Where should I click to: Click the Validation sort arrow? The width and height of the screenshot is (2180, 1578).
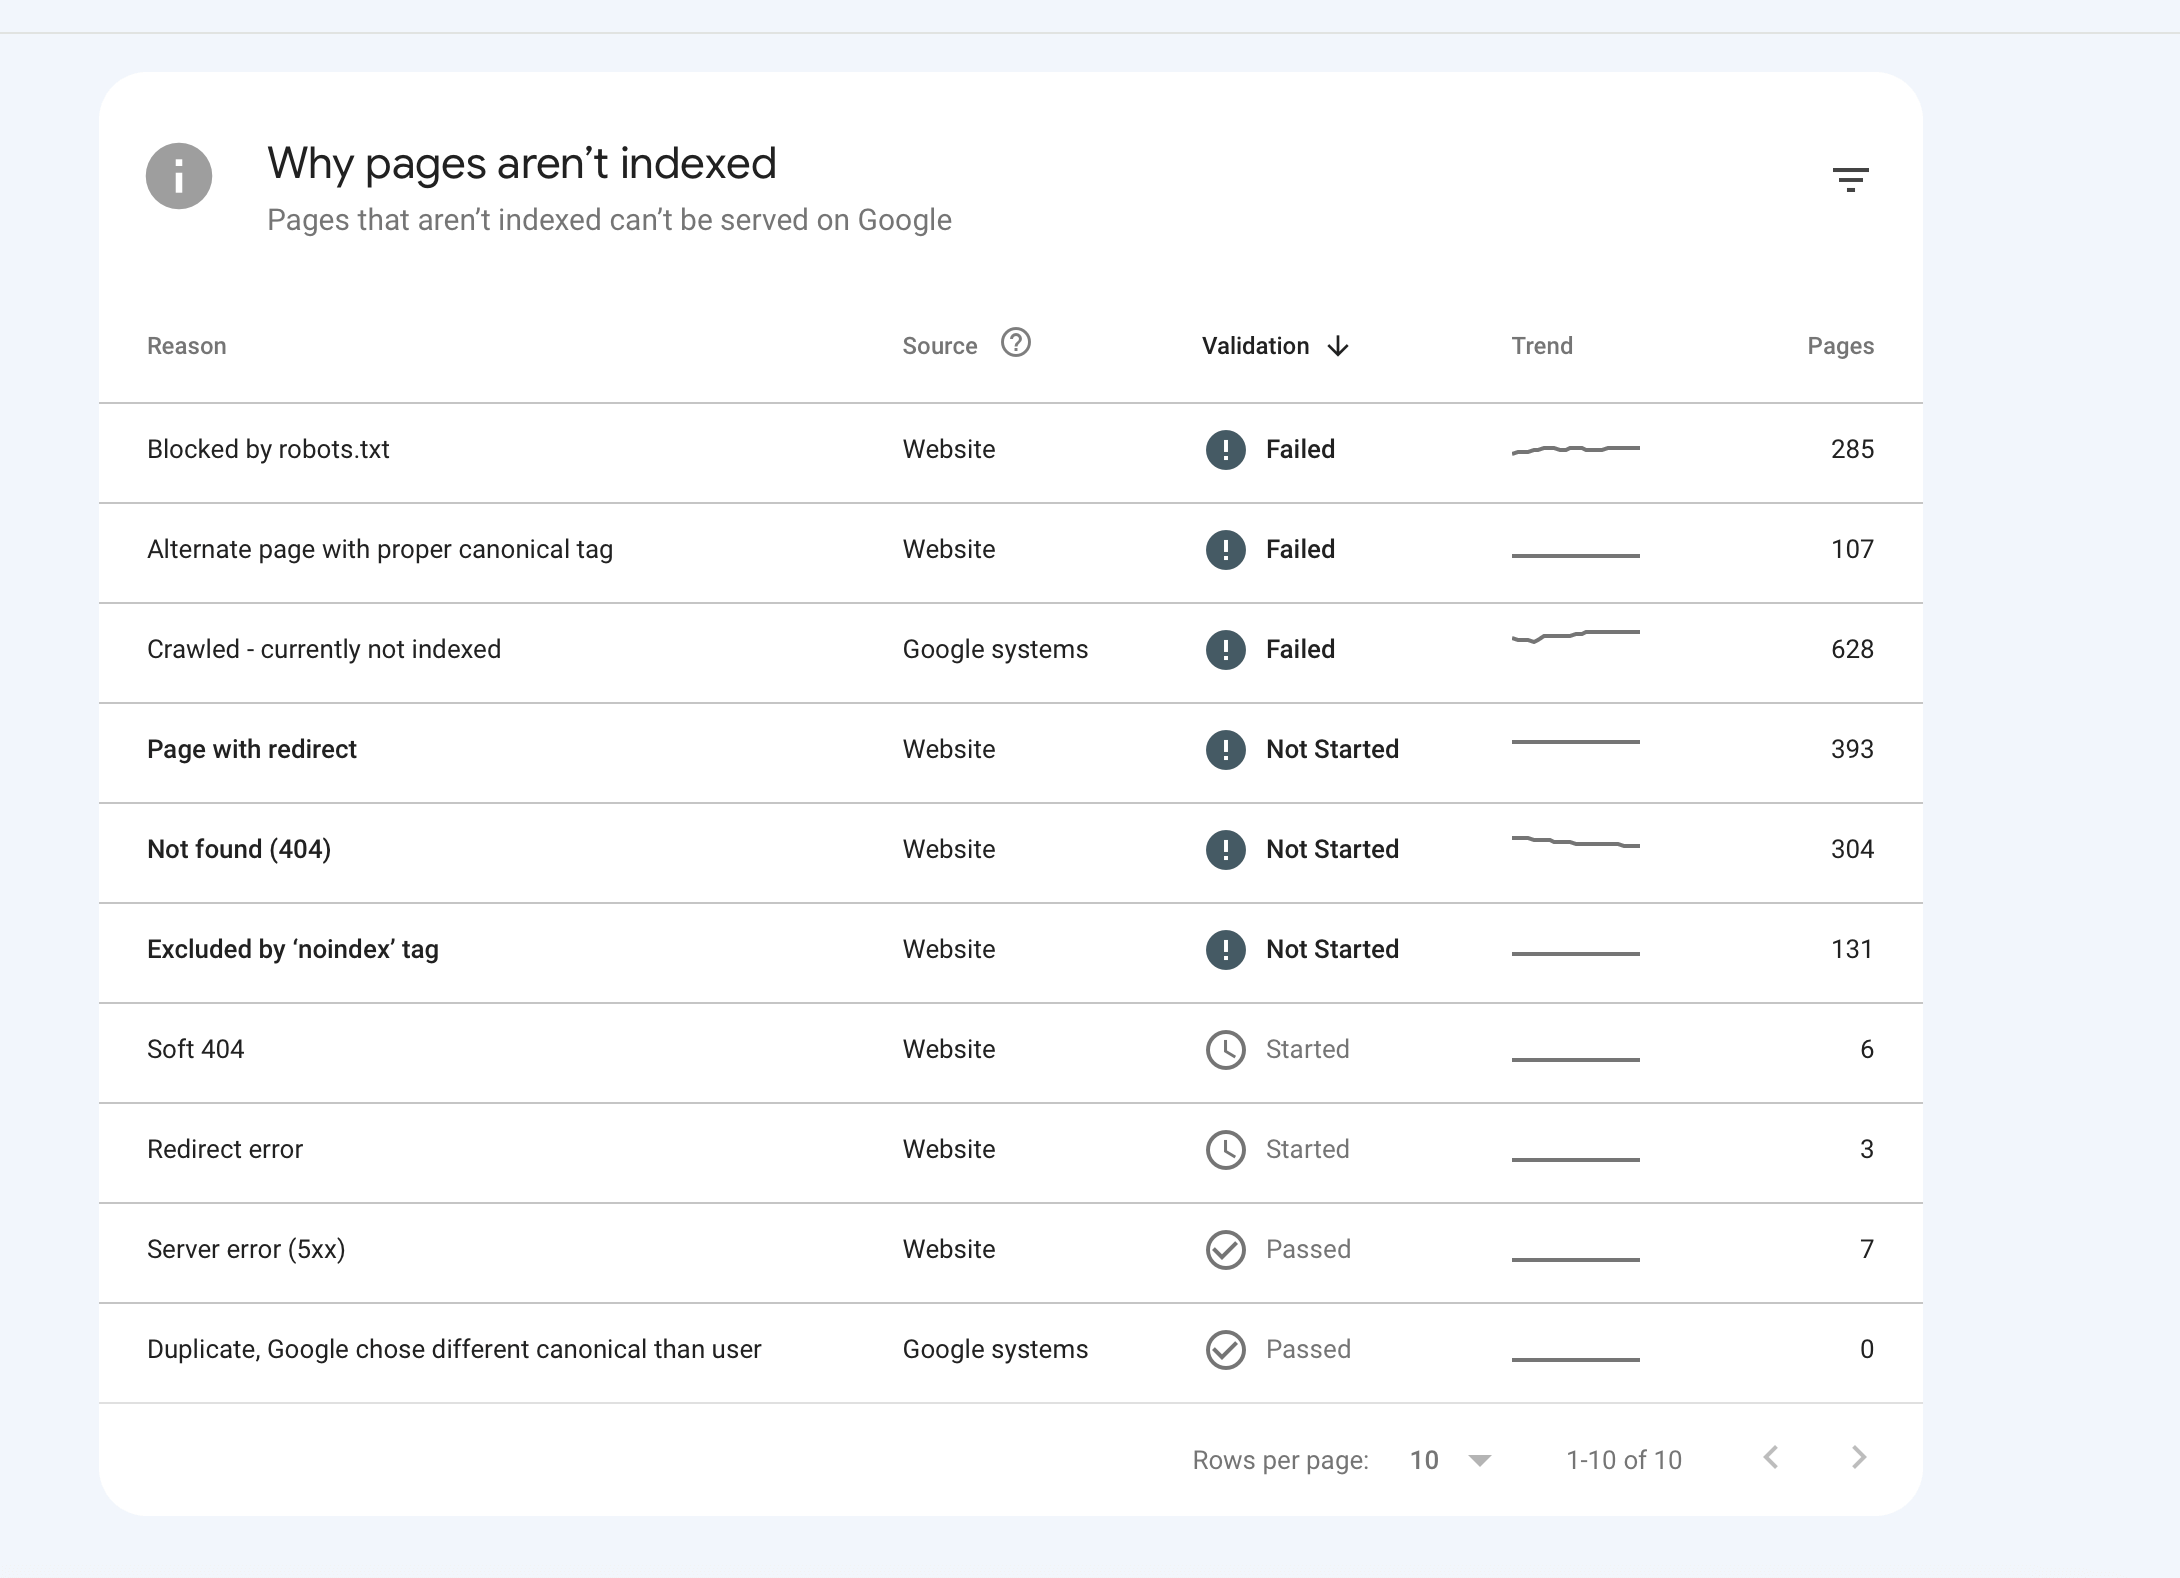[1338, 346]
